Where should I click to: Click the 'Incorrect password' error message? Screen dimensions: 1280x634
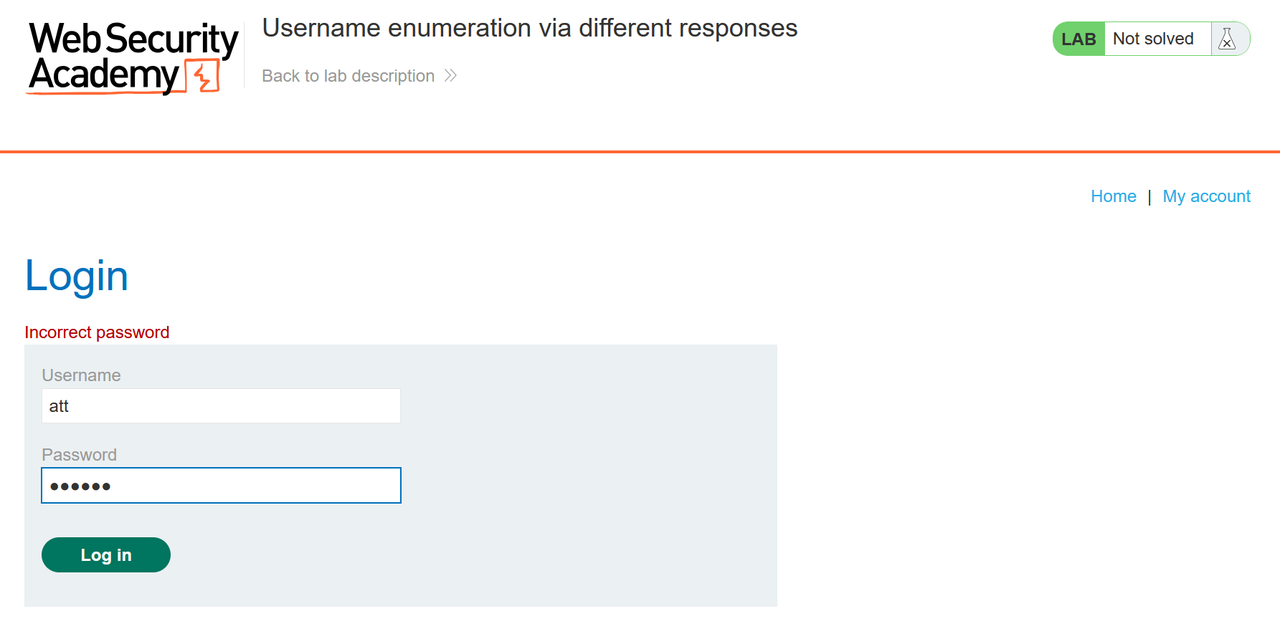point(96,332)
